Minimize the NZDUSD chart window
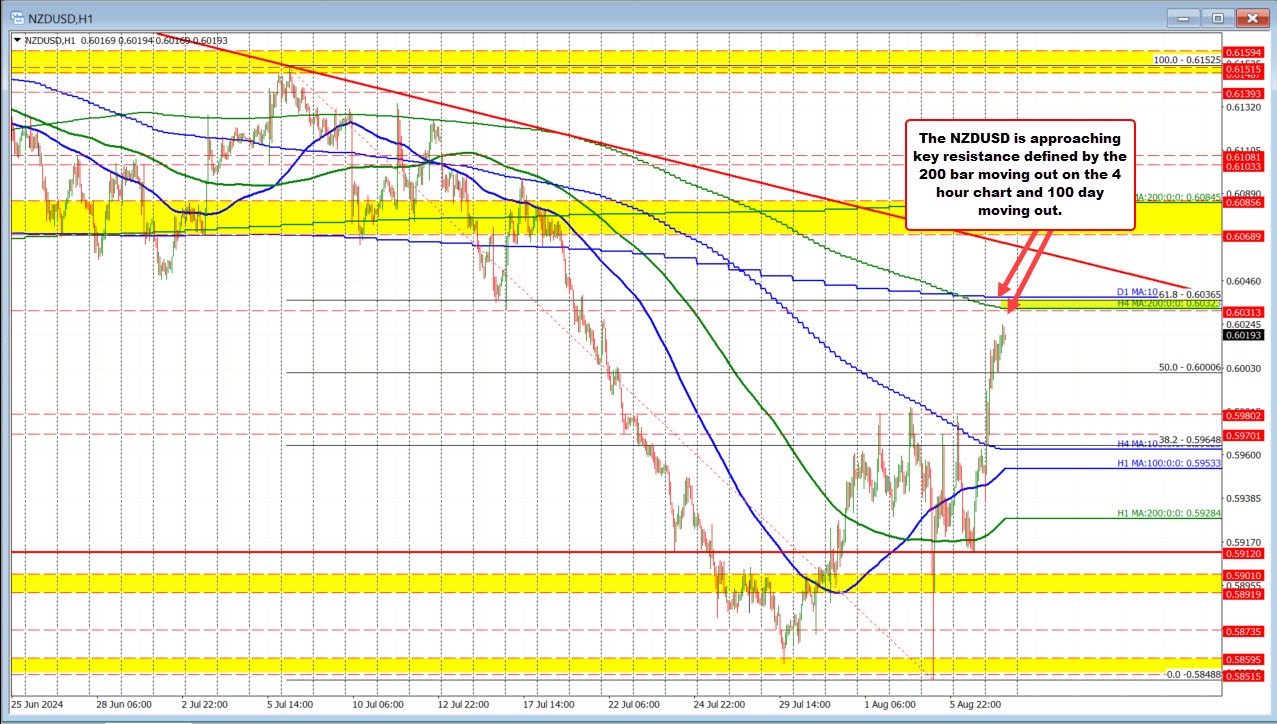This screenshot has width=1277, height=724. click(x=1181, y=17)
